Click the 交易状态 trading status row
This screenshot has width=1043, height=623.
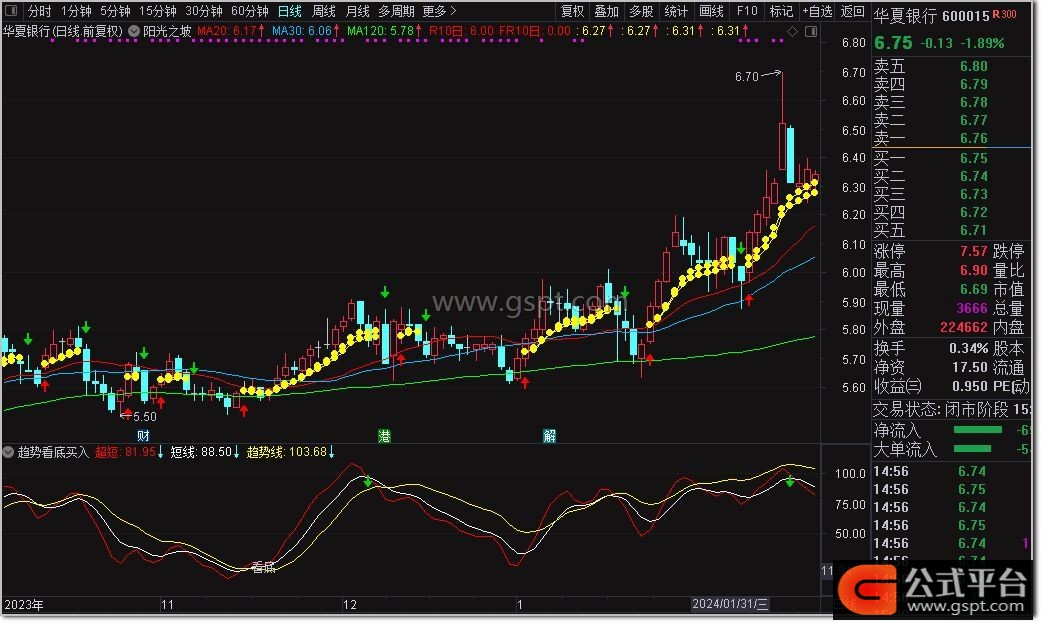(952, 410)
